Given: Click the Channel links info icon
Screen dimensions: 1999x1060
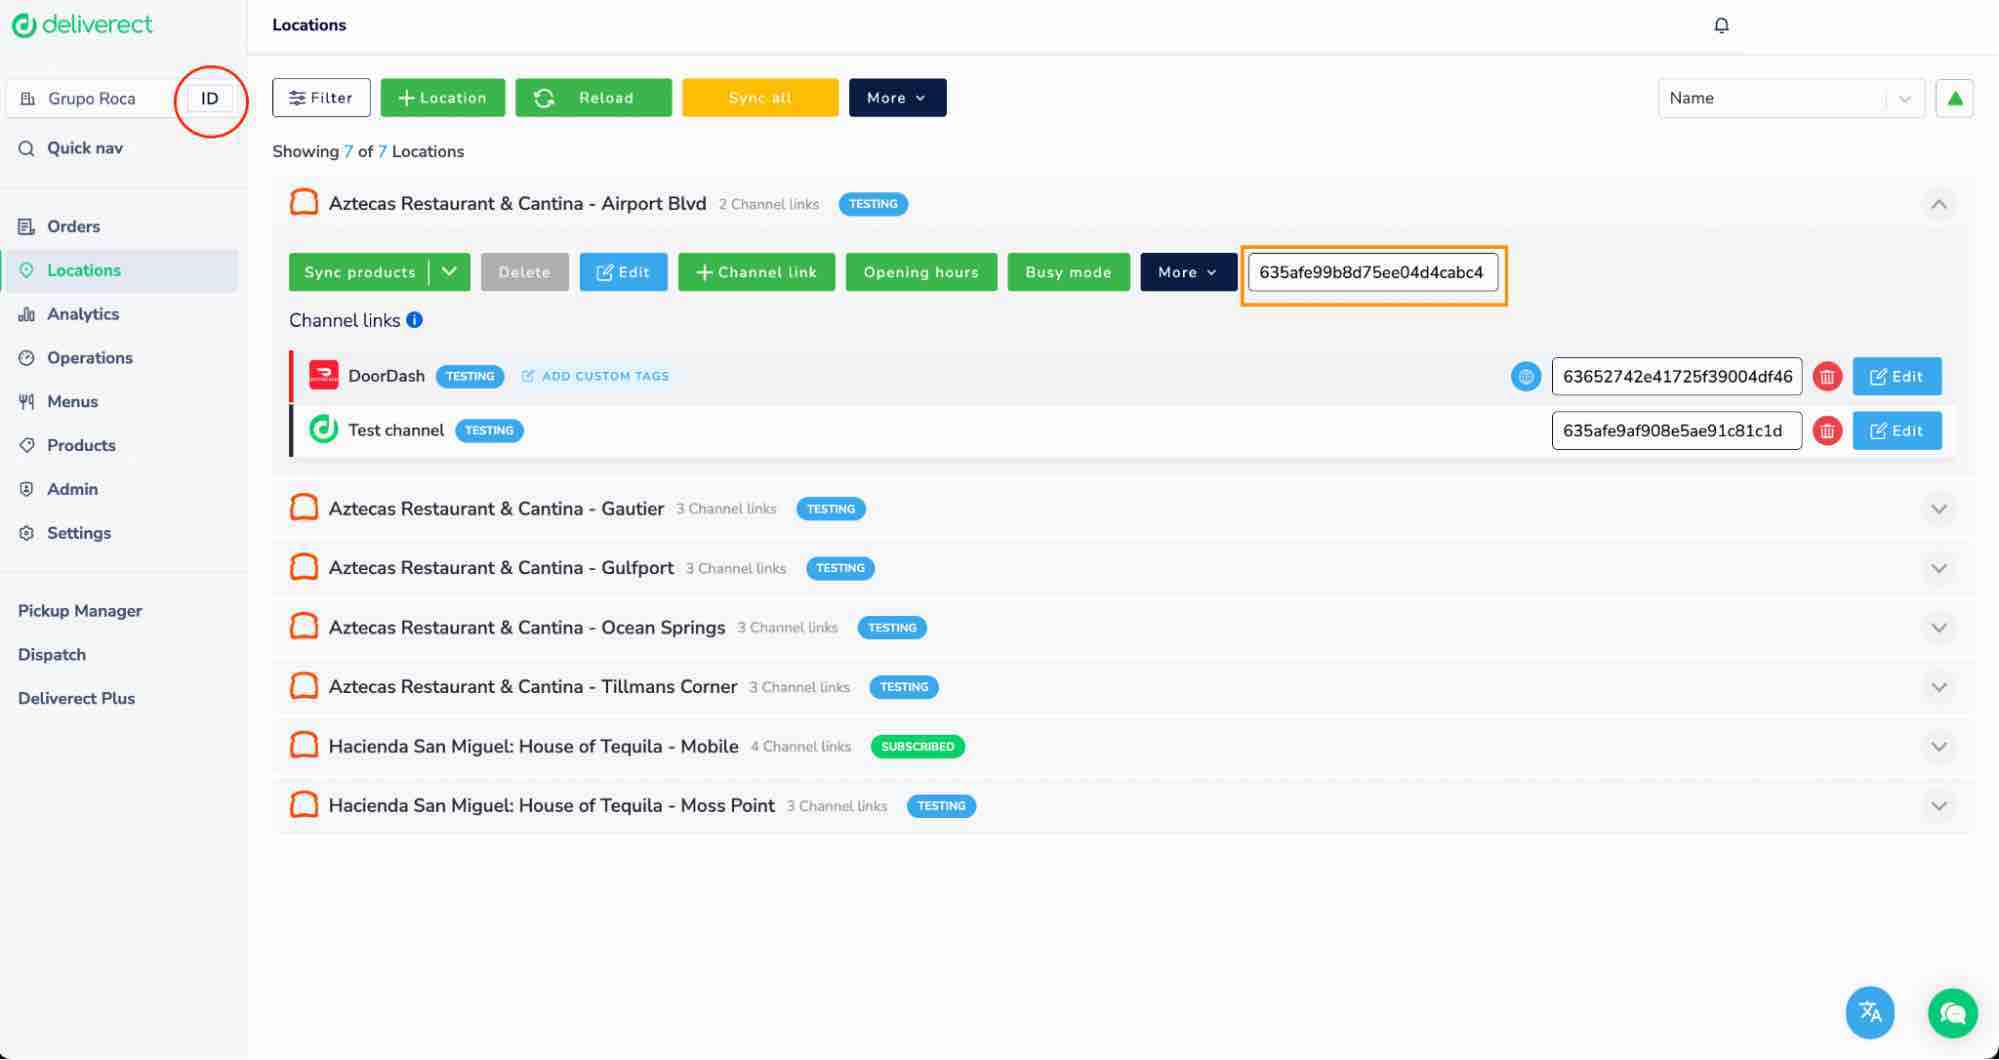Looking at the screenshot, I should click(x=415, y=320).
